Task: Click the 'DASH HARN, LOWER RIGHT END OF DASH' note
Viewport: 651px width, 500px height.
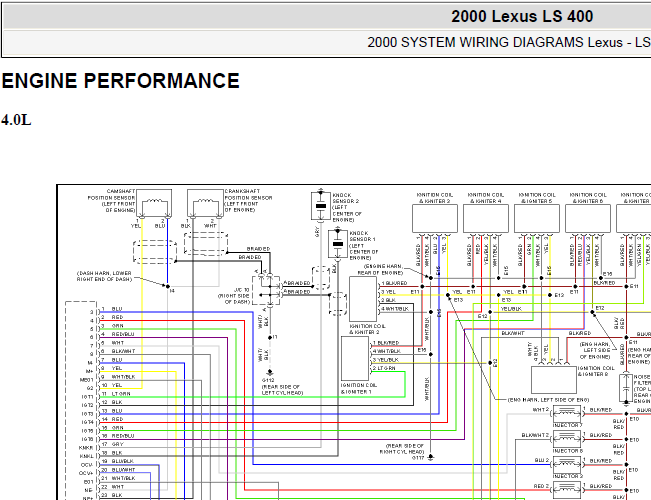Action: point(104,276)
